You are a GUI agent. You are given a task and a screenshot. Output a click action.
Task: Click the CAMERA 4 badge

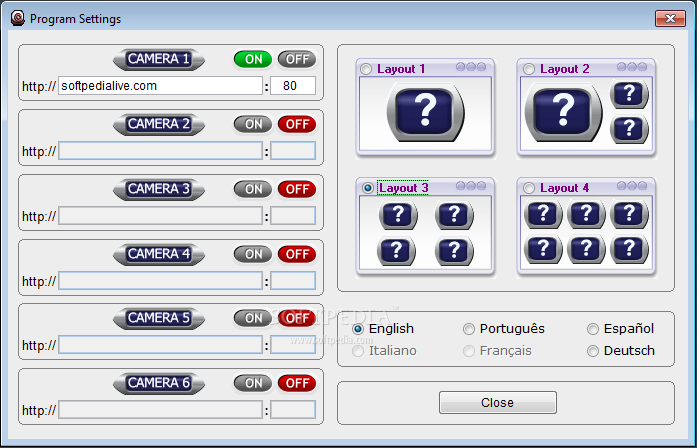click(x=159, y=254)
